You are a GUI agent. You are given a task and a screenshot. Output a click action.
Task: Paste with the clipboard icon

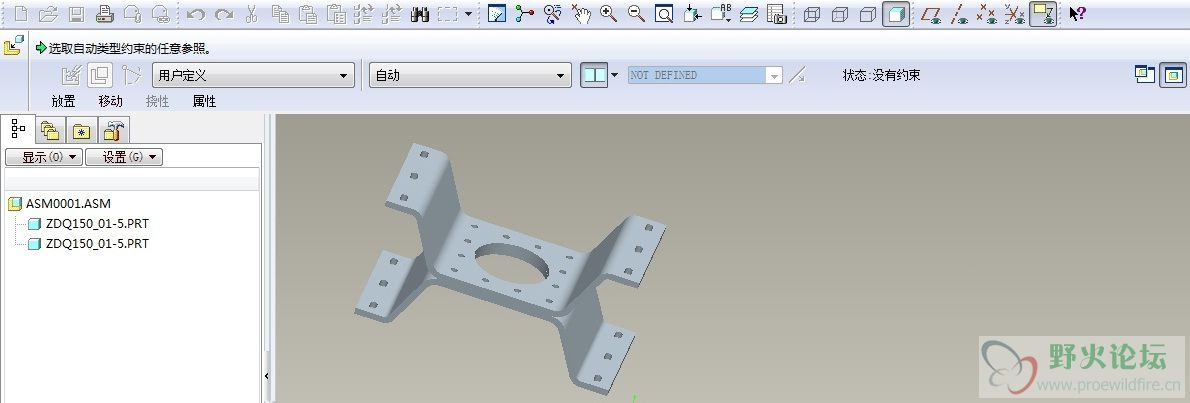tap(307, 14)
